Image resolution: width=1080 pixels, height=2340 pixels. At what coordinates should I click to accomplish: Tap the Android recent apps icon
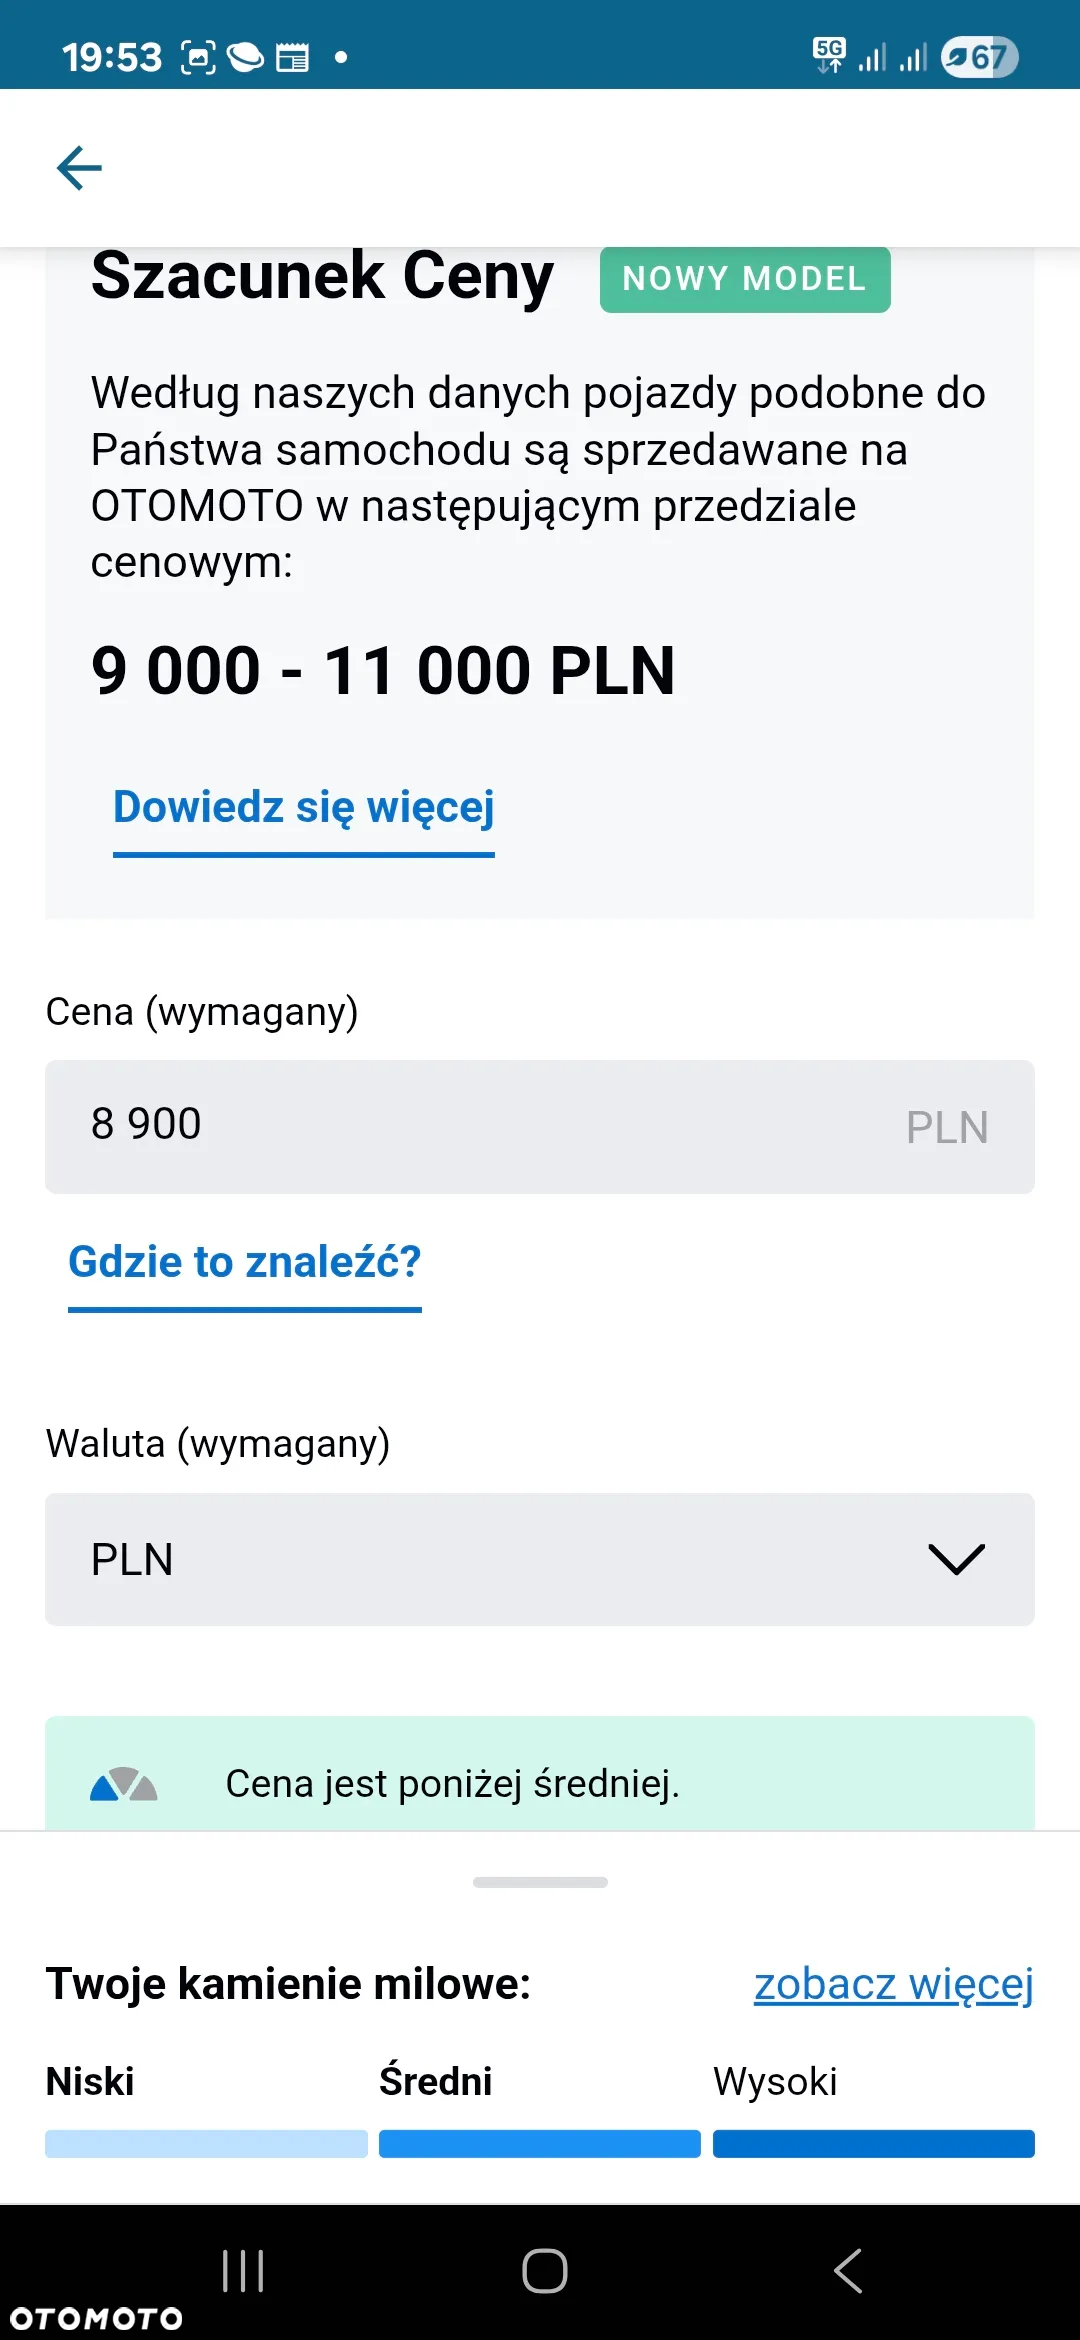pyautogui.click(x=243, y=2270)
